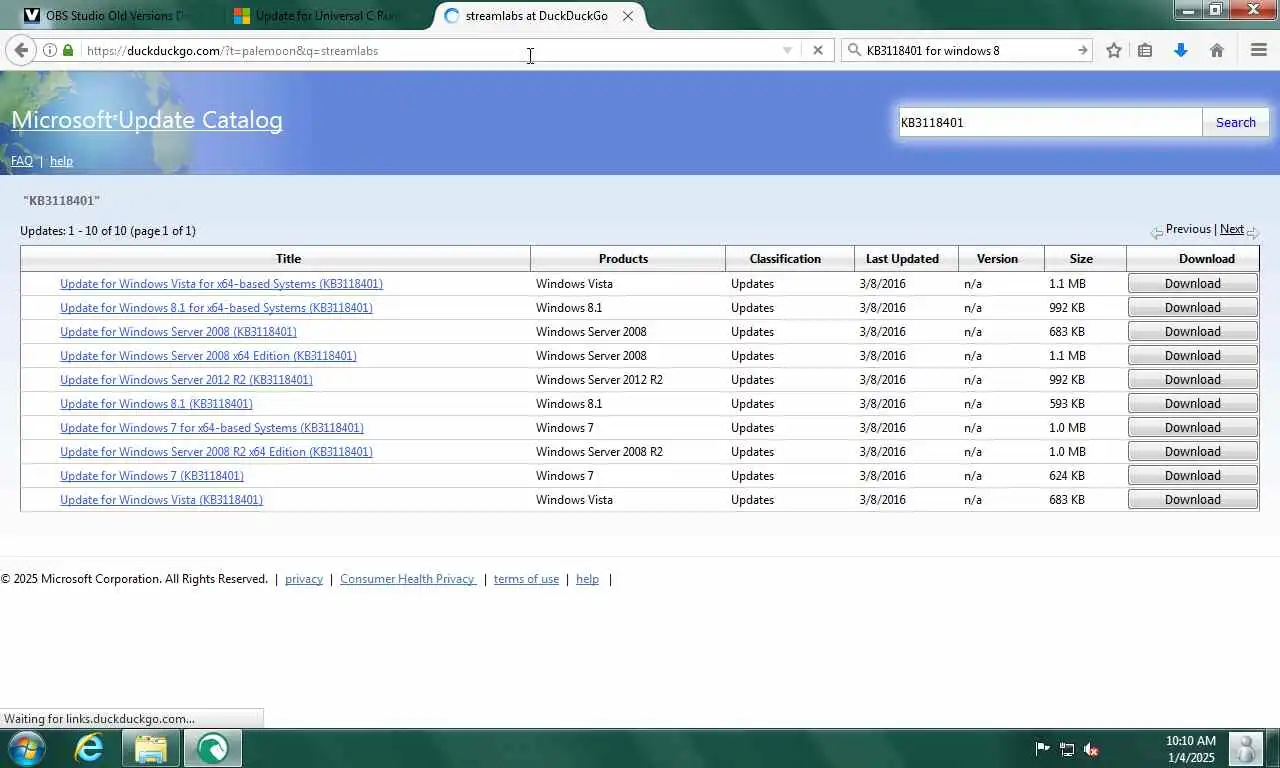Open the privacy footer link
This screenshot has width=1280, height=768.
pyautogui.click(x=304, y=579)
